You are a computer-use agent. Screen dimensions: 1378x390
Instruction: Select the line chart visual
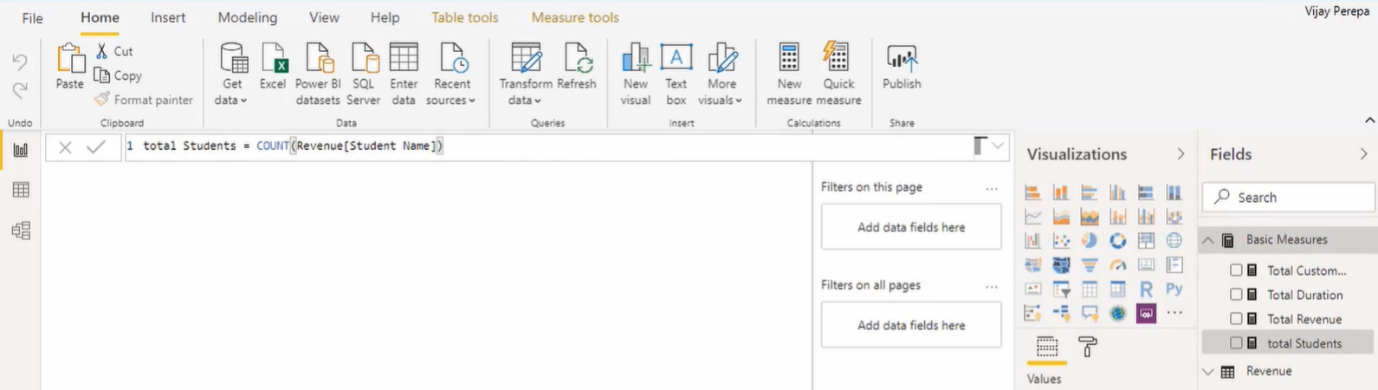tap(1033, 217)
